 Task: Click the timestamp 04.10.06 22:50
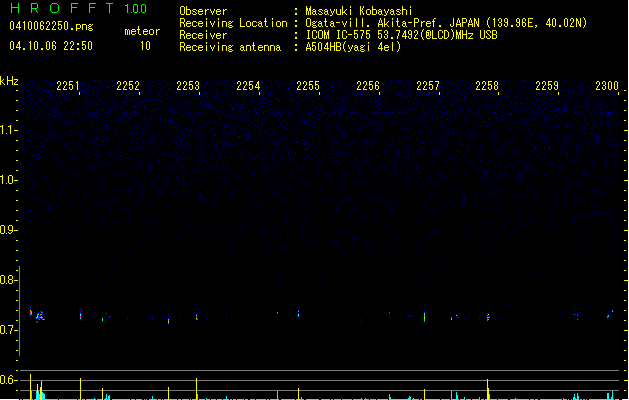51,46
